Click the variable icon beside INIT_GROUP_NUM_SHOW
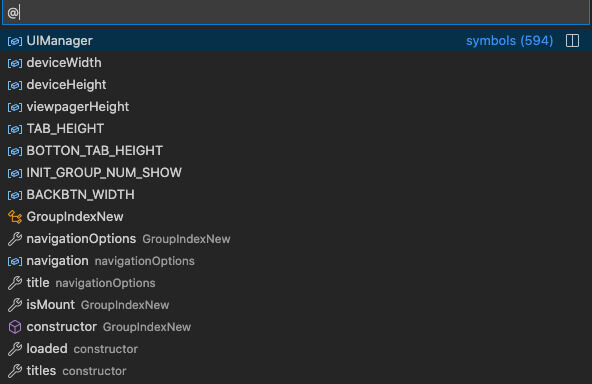Image resolution: width=592 pixels, height=384 pixels. [x=15, y=173]
